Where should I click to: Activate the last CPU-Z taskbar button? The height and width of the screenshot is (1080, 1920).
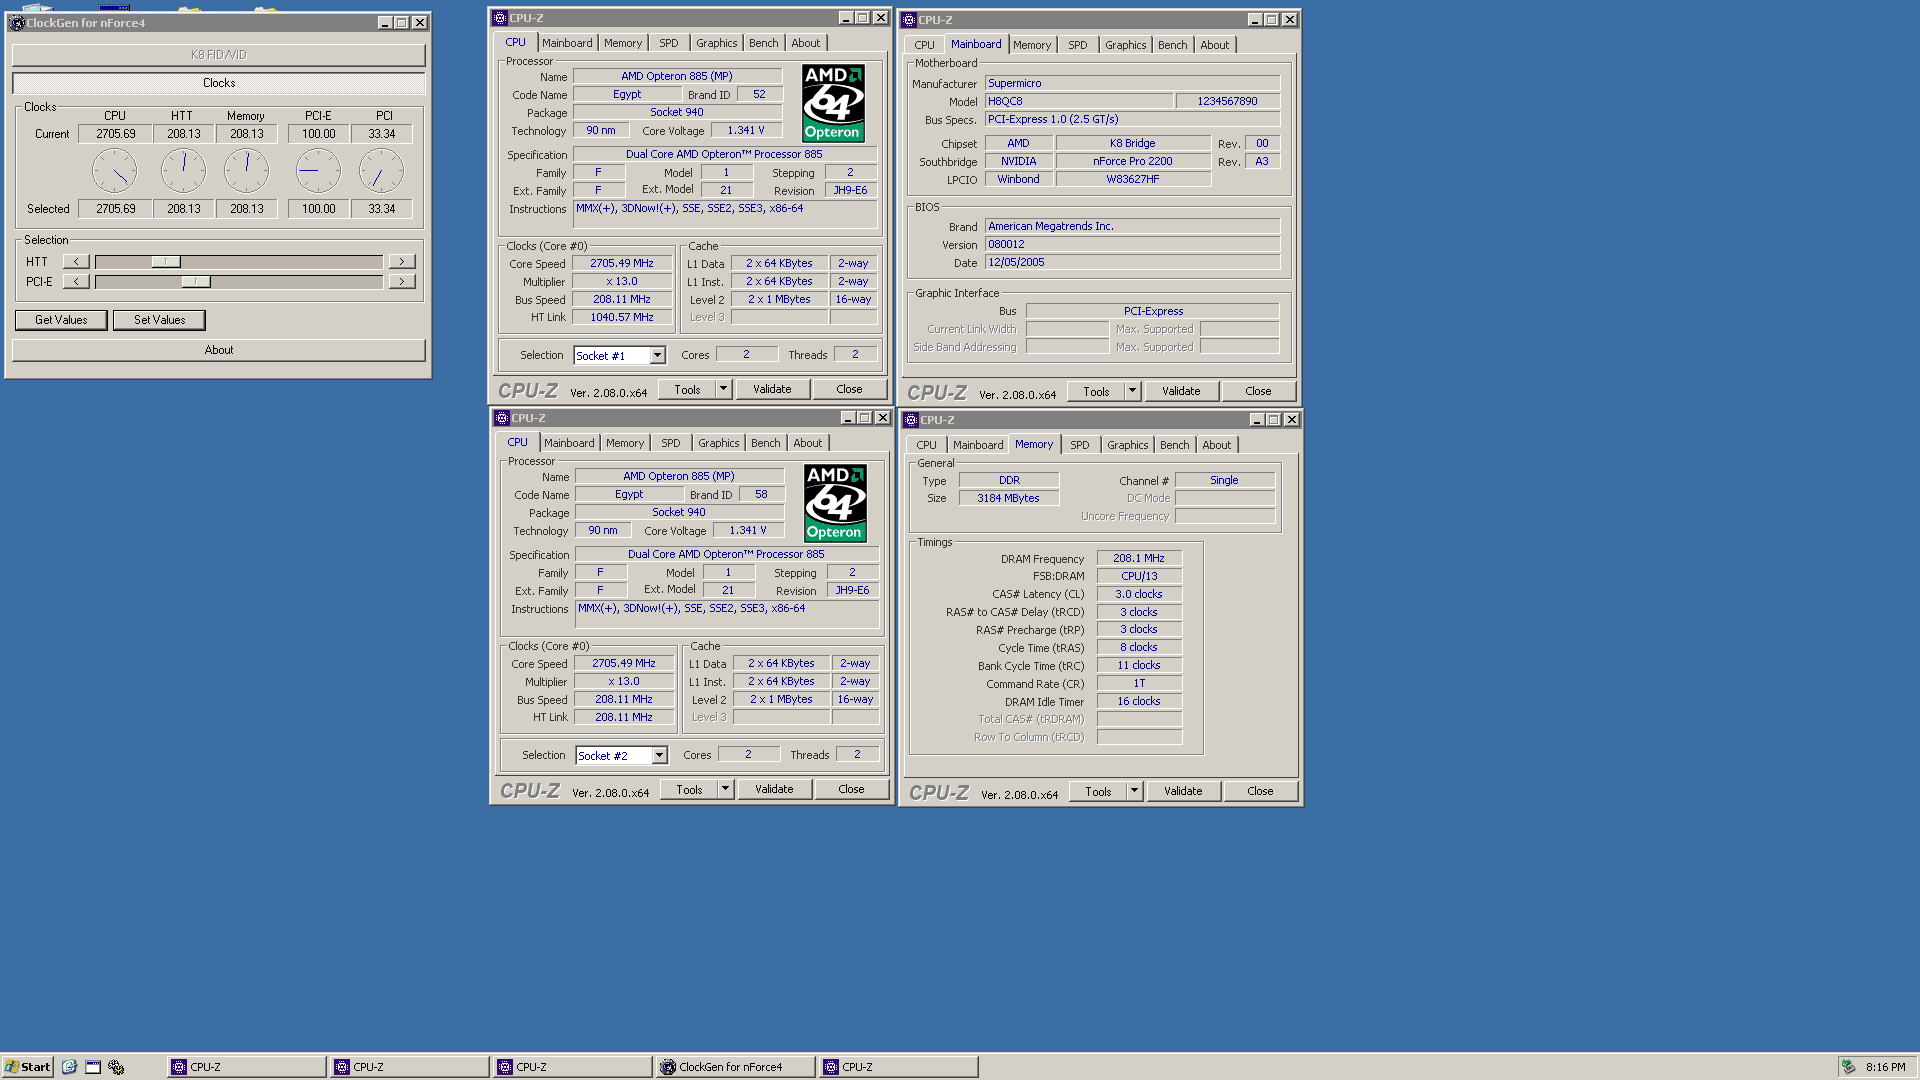click(899, 1067)
